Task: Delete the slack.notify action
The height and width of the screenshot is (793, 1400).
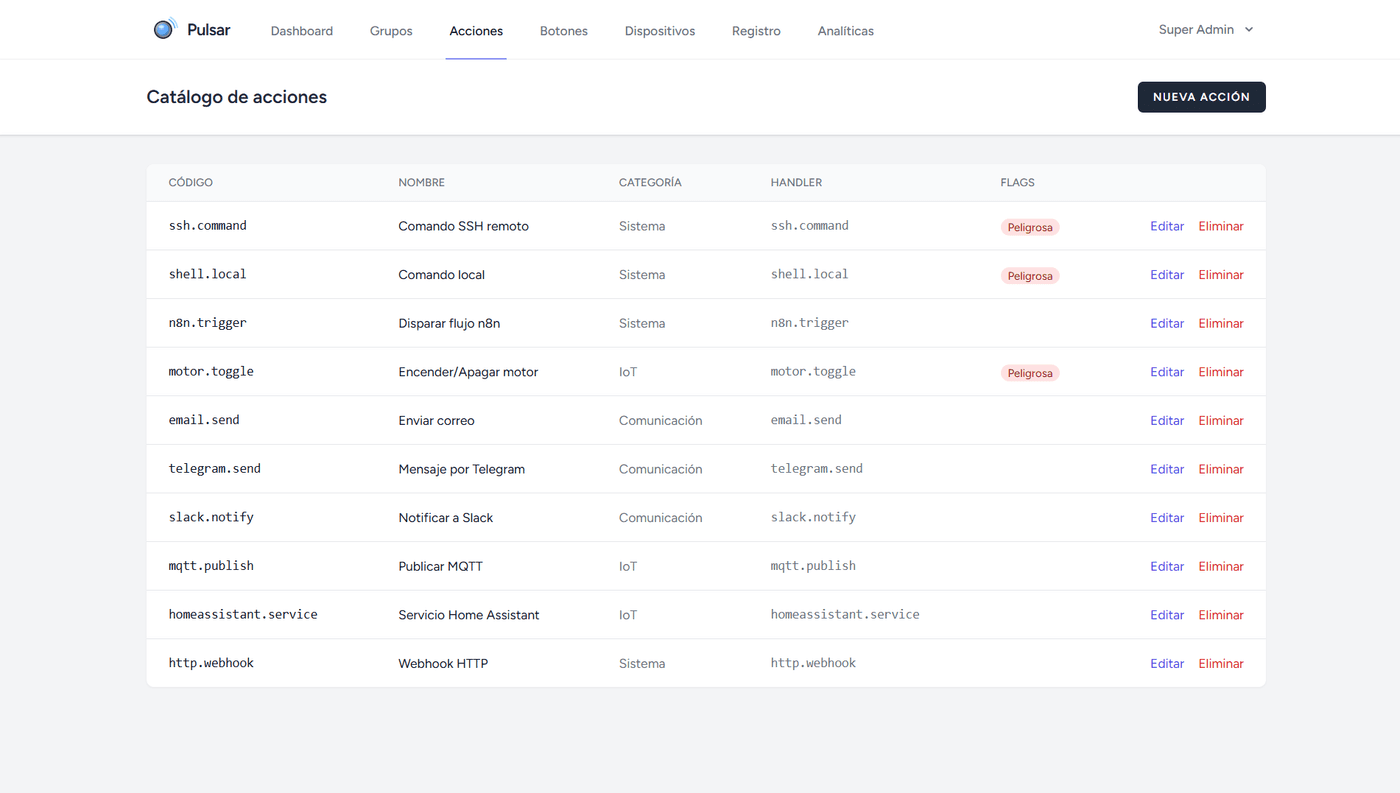Action: [1221, 518]
